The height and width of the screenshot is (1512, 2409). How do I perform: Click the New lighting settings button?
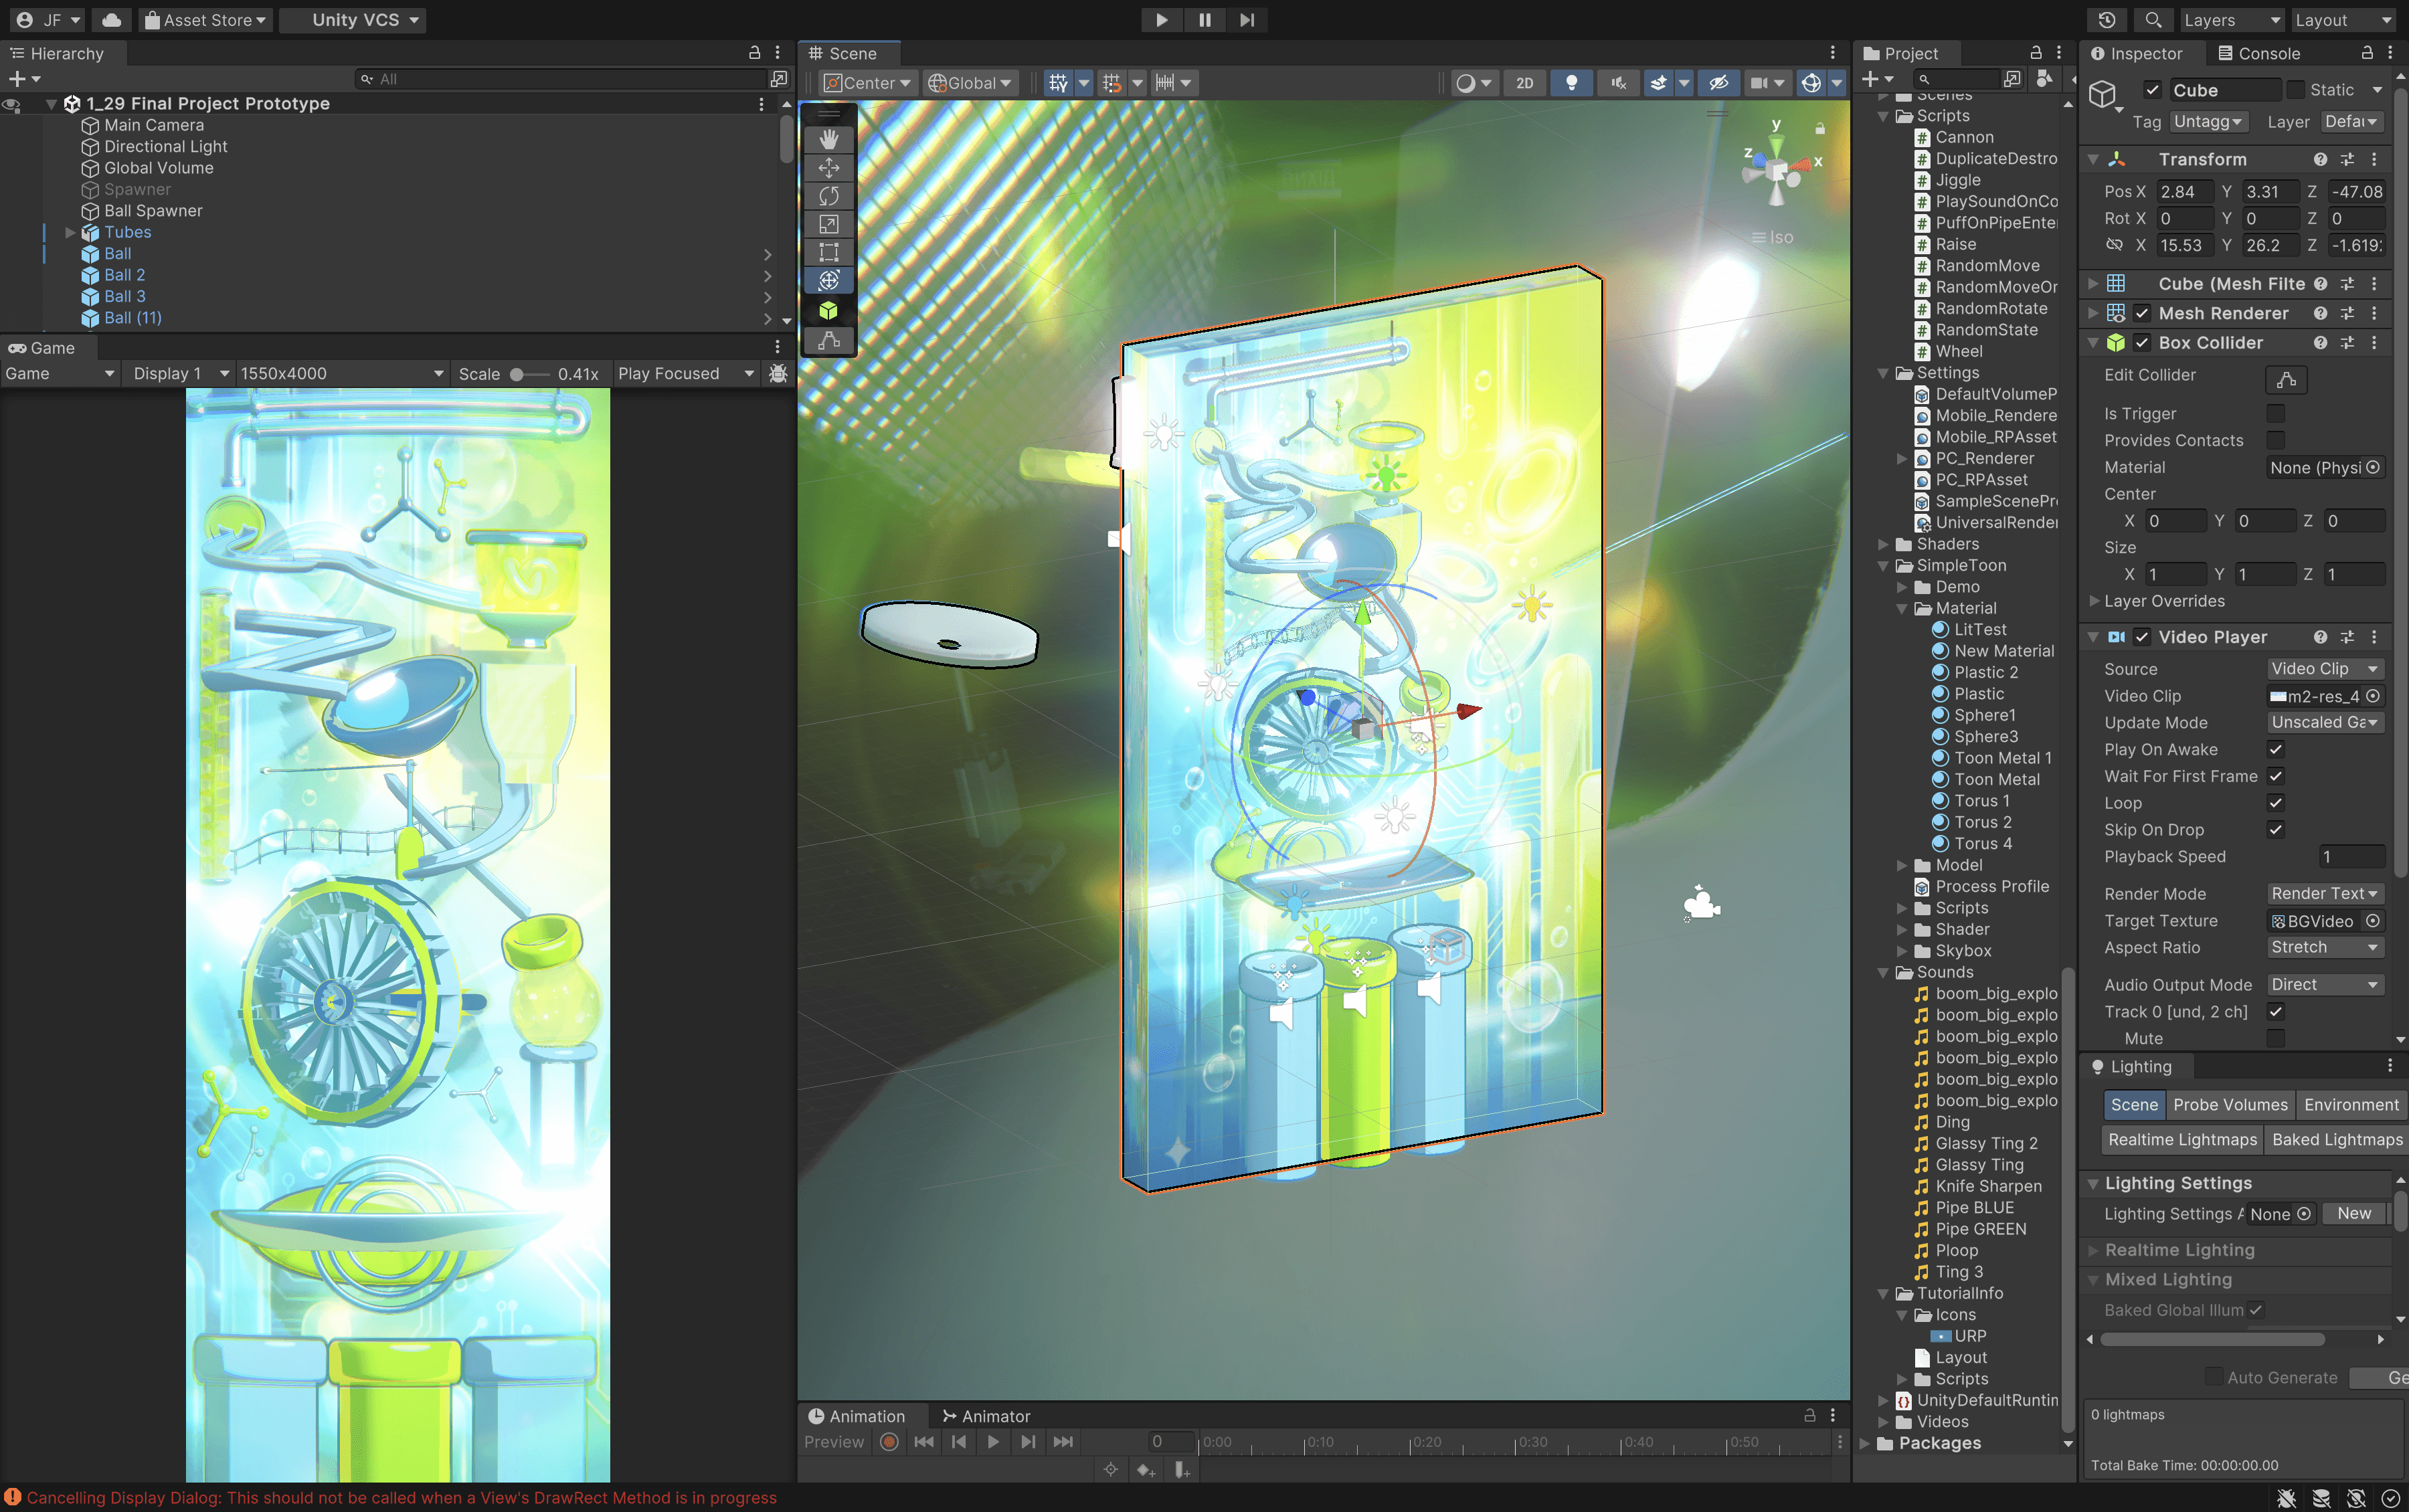(2353, 1213)
